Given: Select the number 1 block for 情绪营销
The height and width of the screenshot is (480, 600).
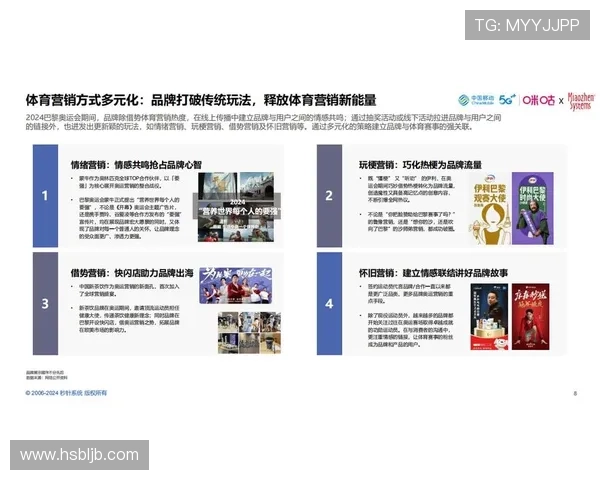Looking at the screenshot, I should pos(45,196).
